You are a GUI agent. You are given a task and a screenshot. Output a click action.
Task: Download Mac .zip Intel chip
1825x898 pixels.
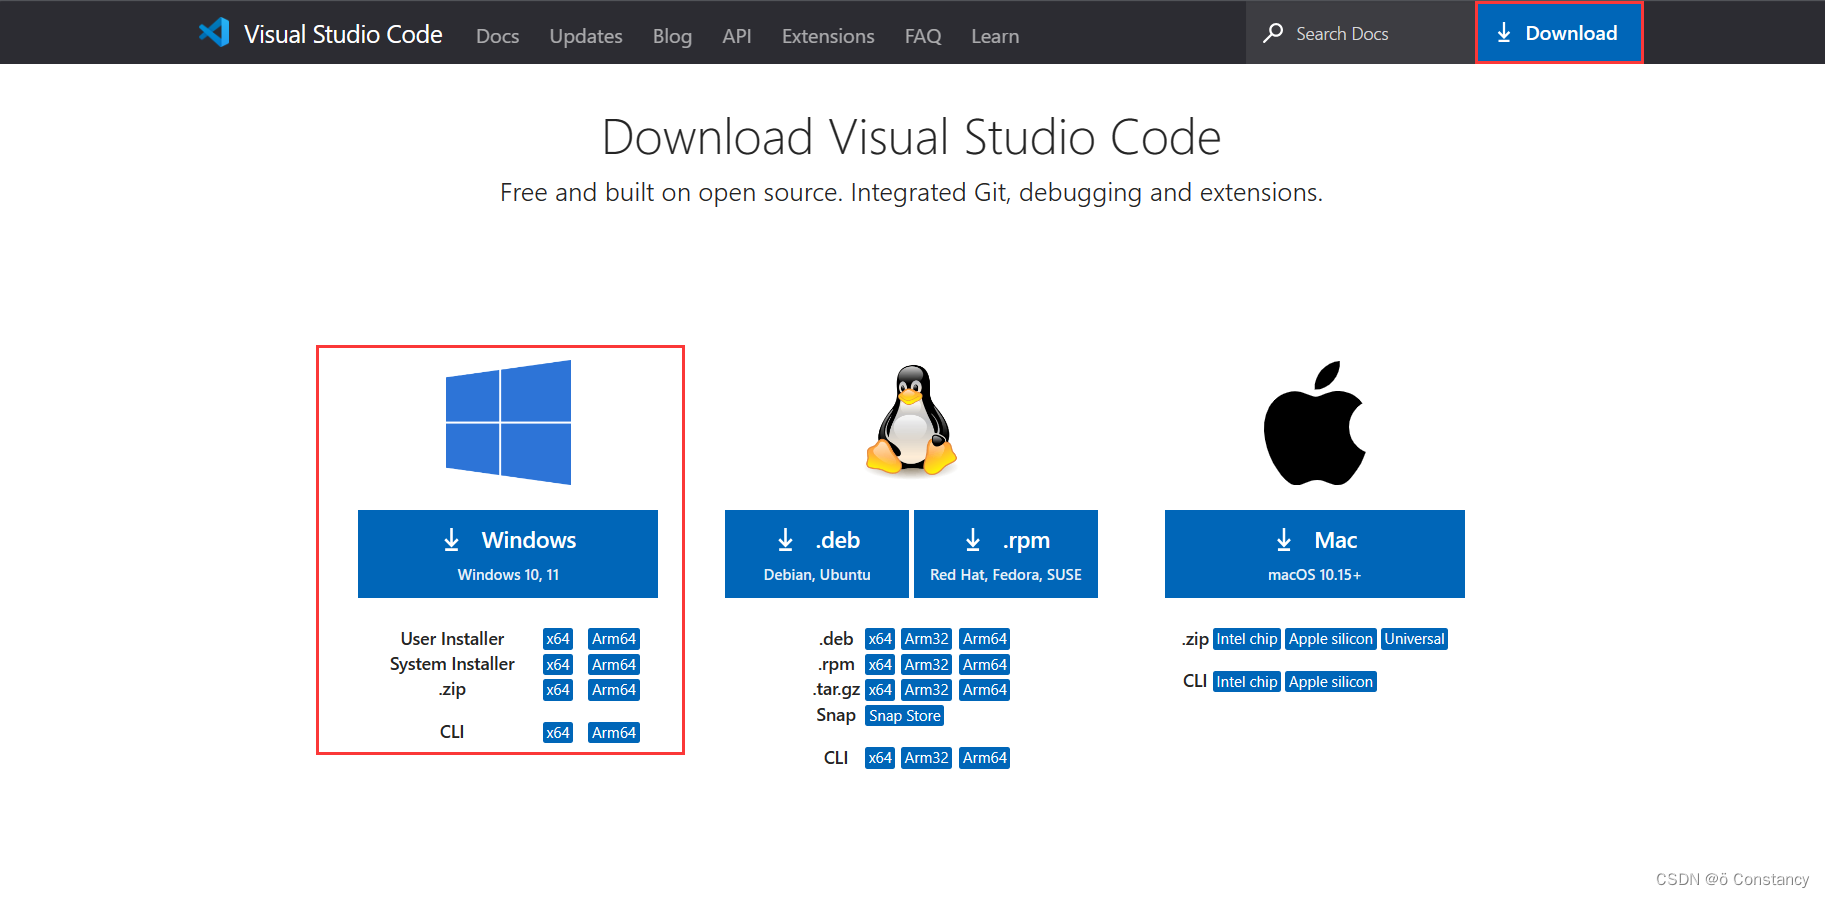tap(1247, 639)
